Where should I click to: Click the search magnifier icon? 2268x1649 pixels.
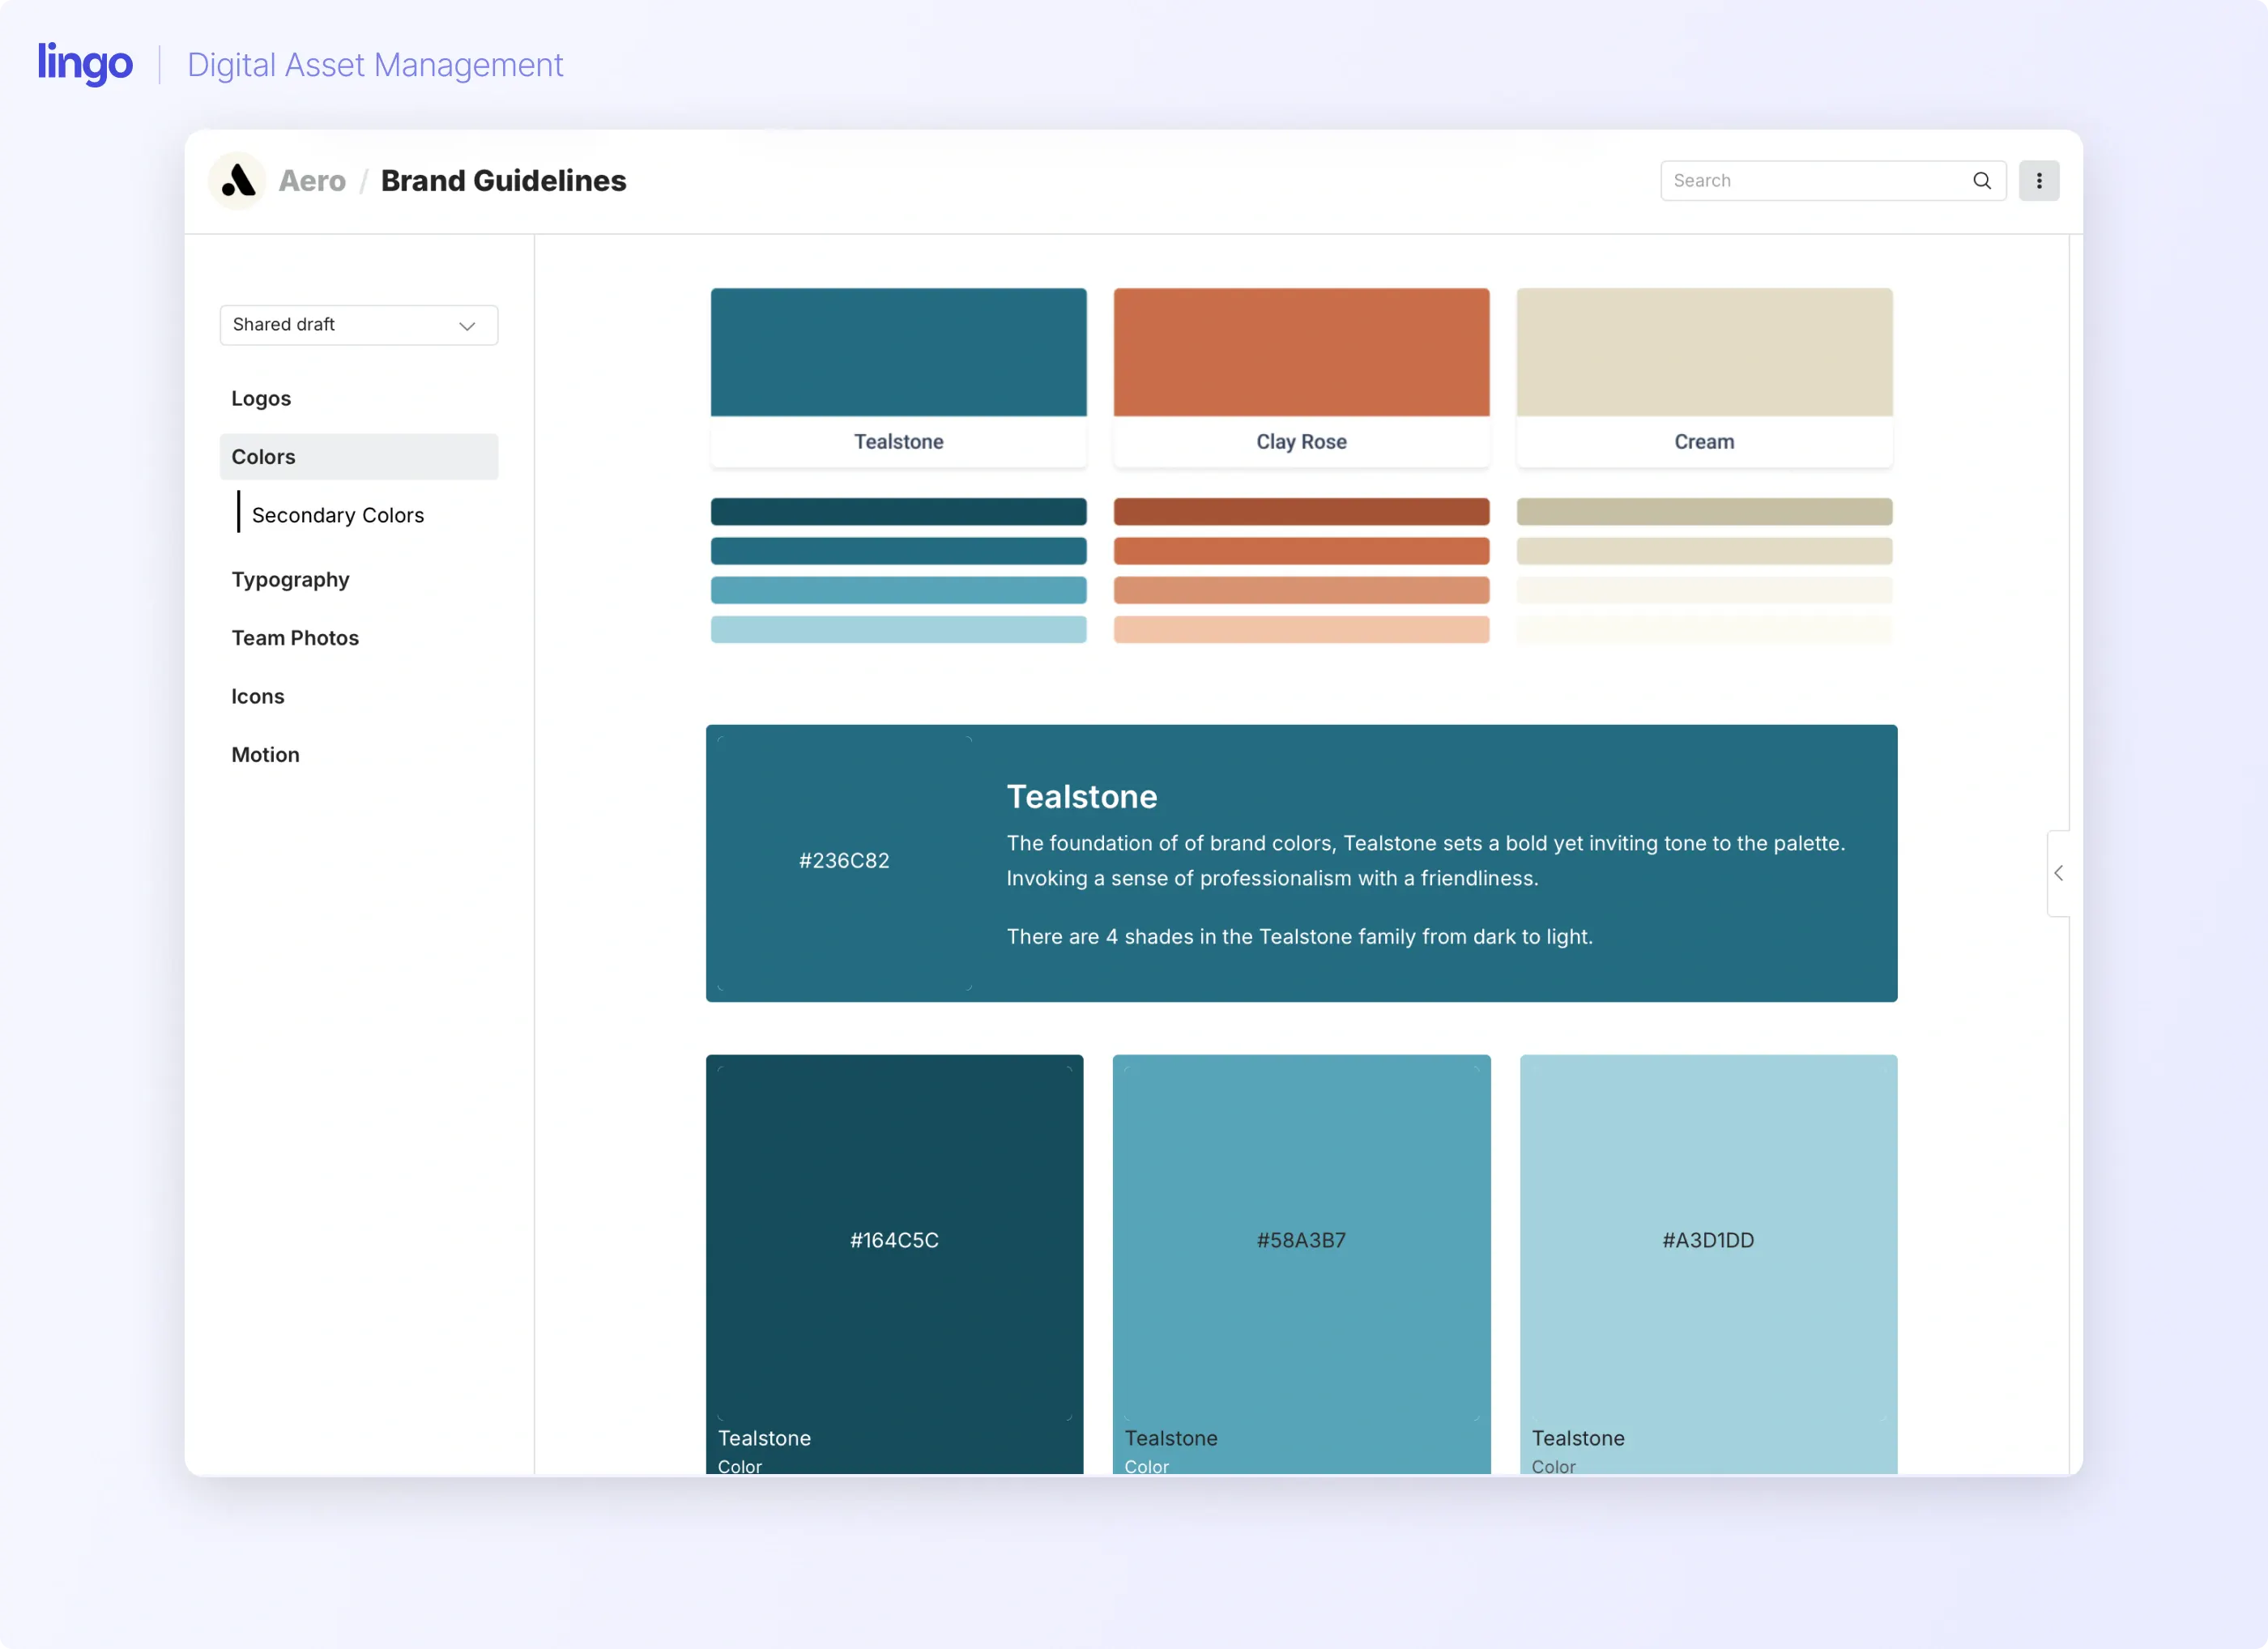pos(1981,181)
